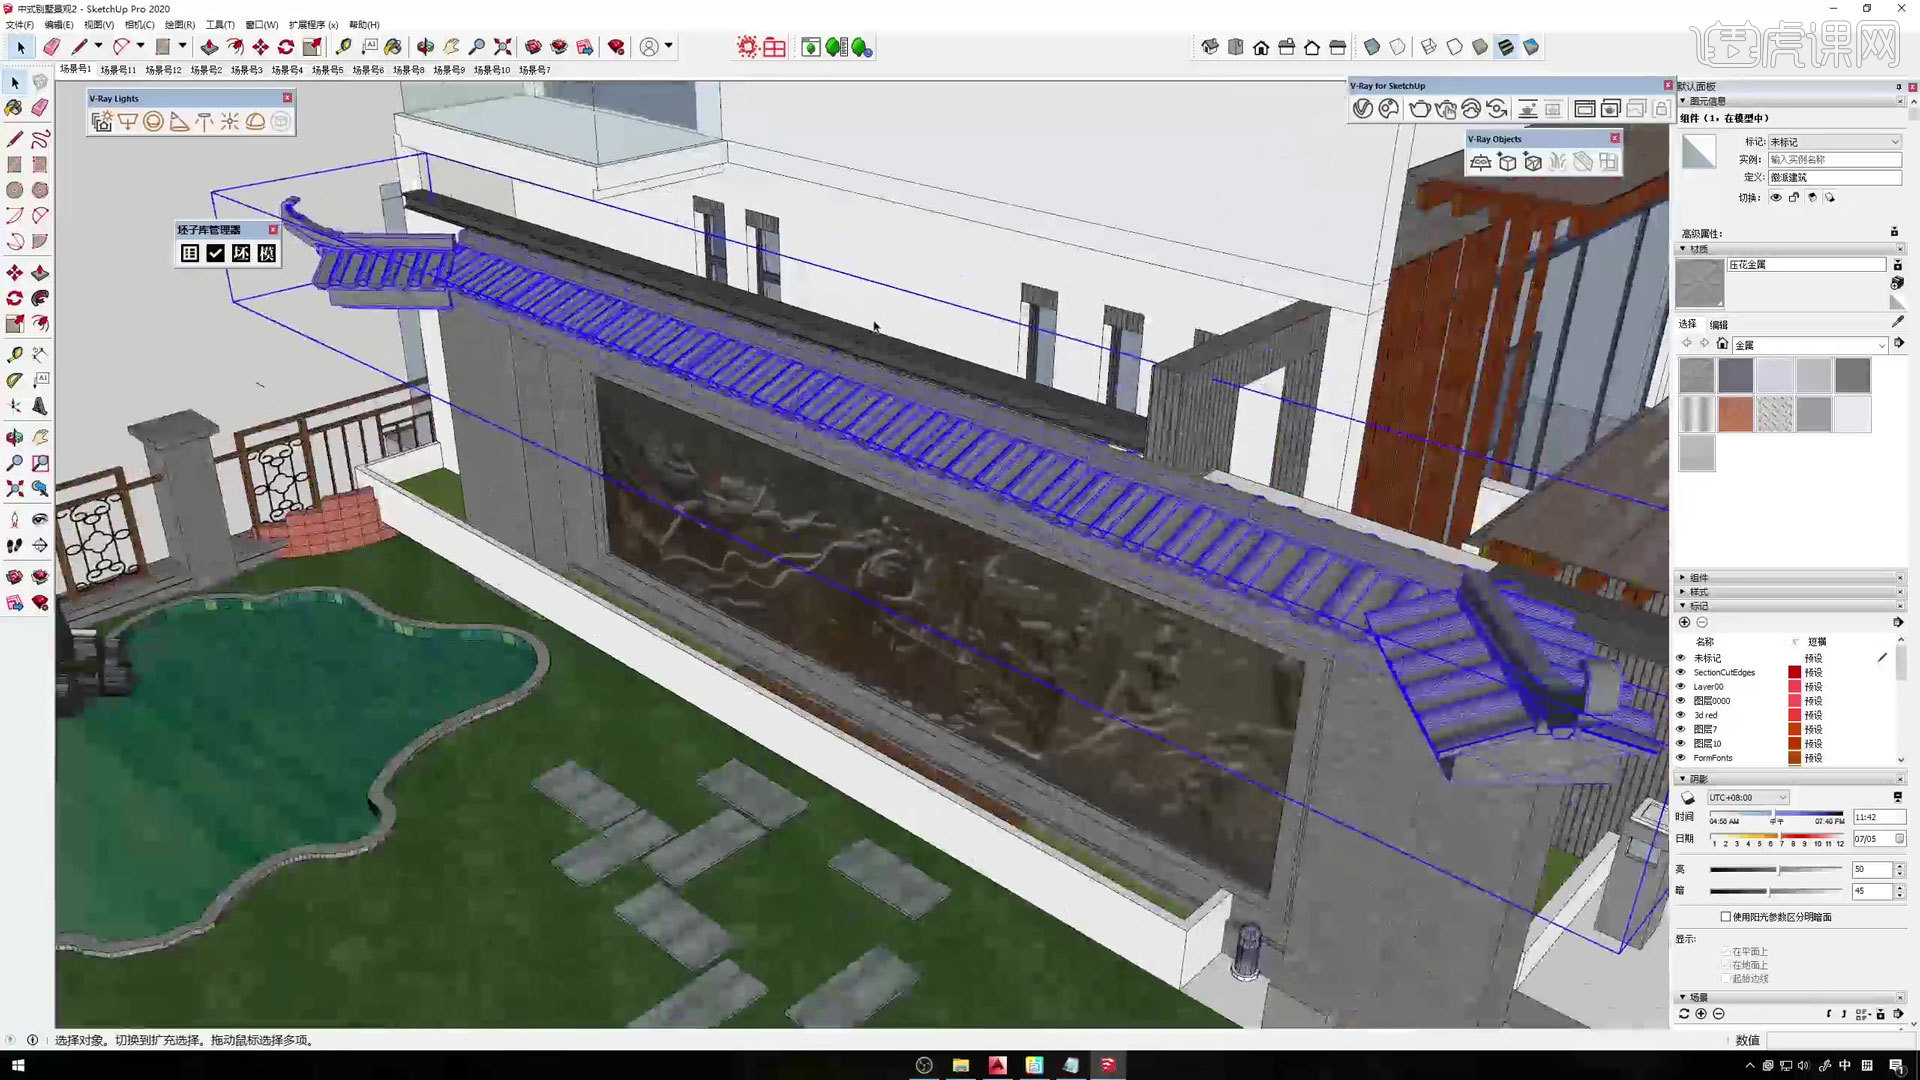1920x1080 pixels.
Task: Add a V-Ray Dome Light
Action: click(x=255, y=122)
